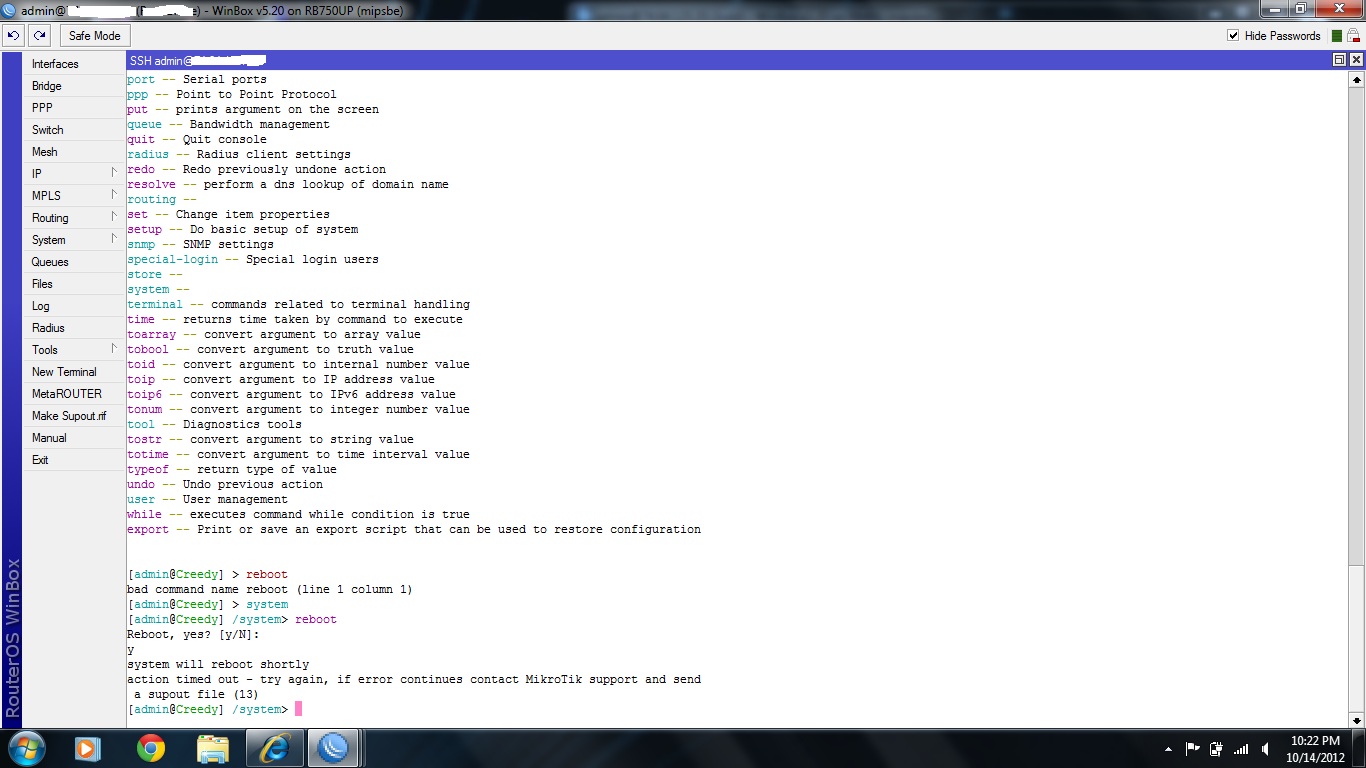
Task: Show hidden system tray icons
Action: point(1169,749)
